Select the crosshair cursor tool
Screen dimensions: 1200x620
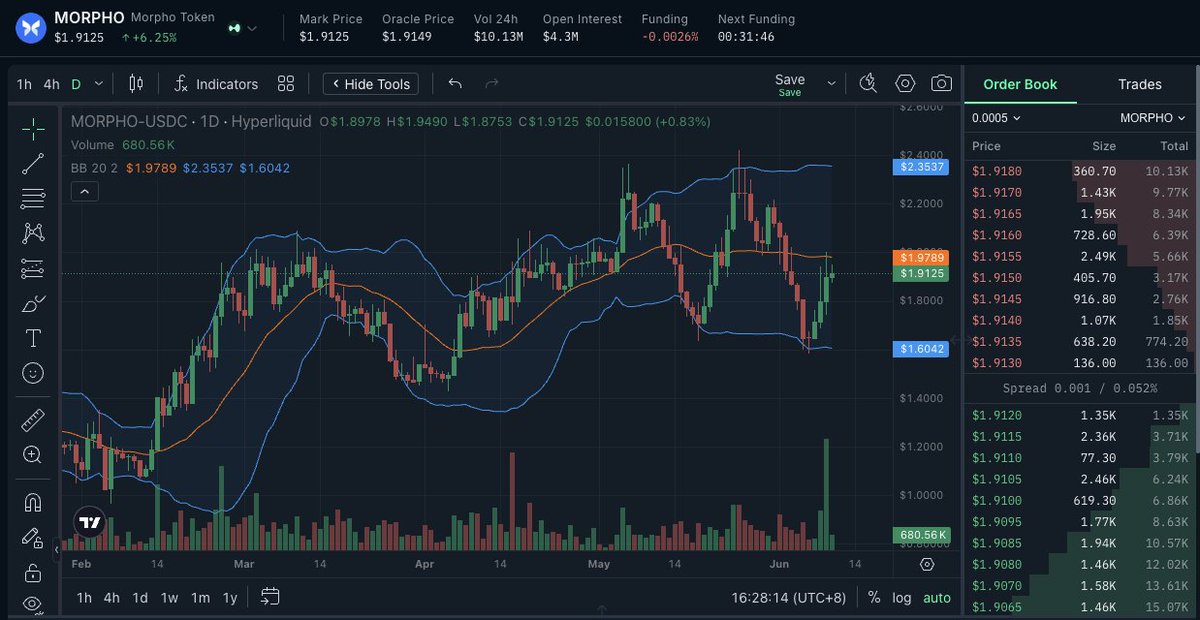click(x=33, y=128)
